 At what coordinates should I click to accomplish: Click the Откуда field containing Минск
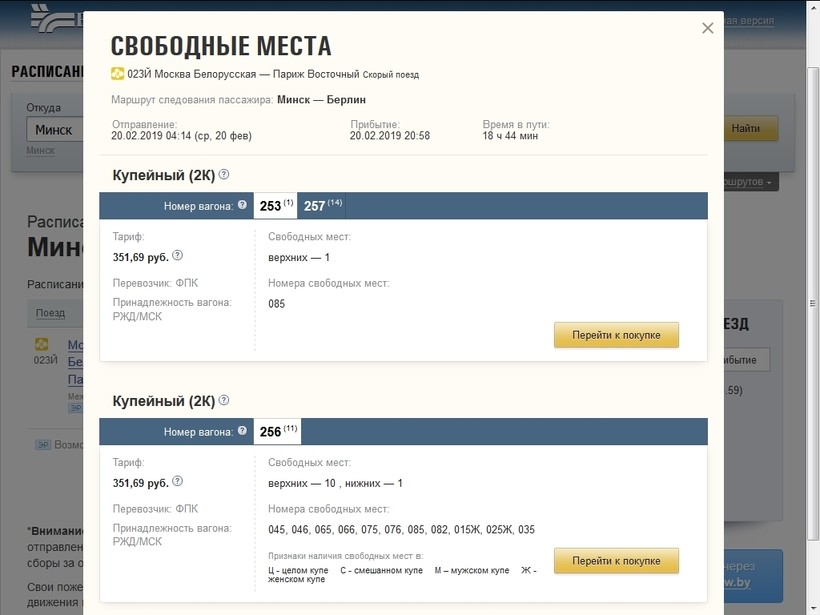coord(55,129)
